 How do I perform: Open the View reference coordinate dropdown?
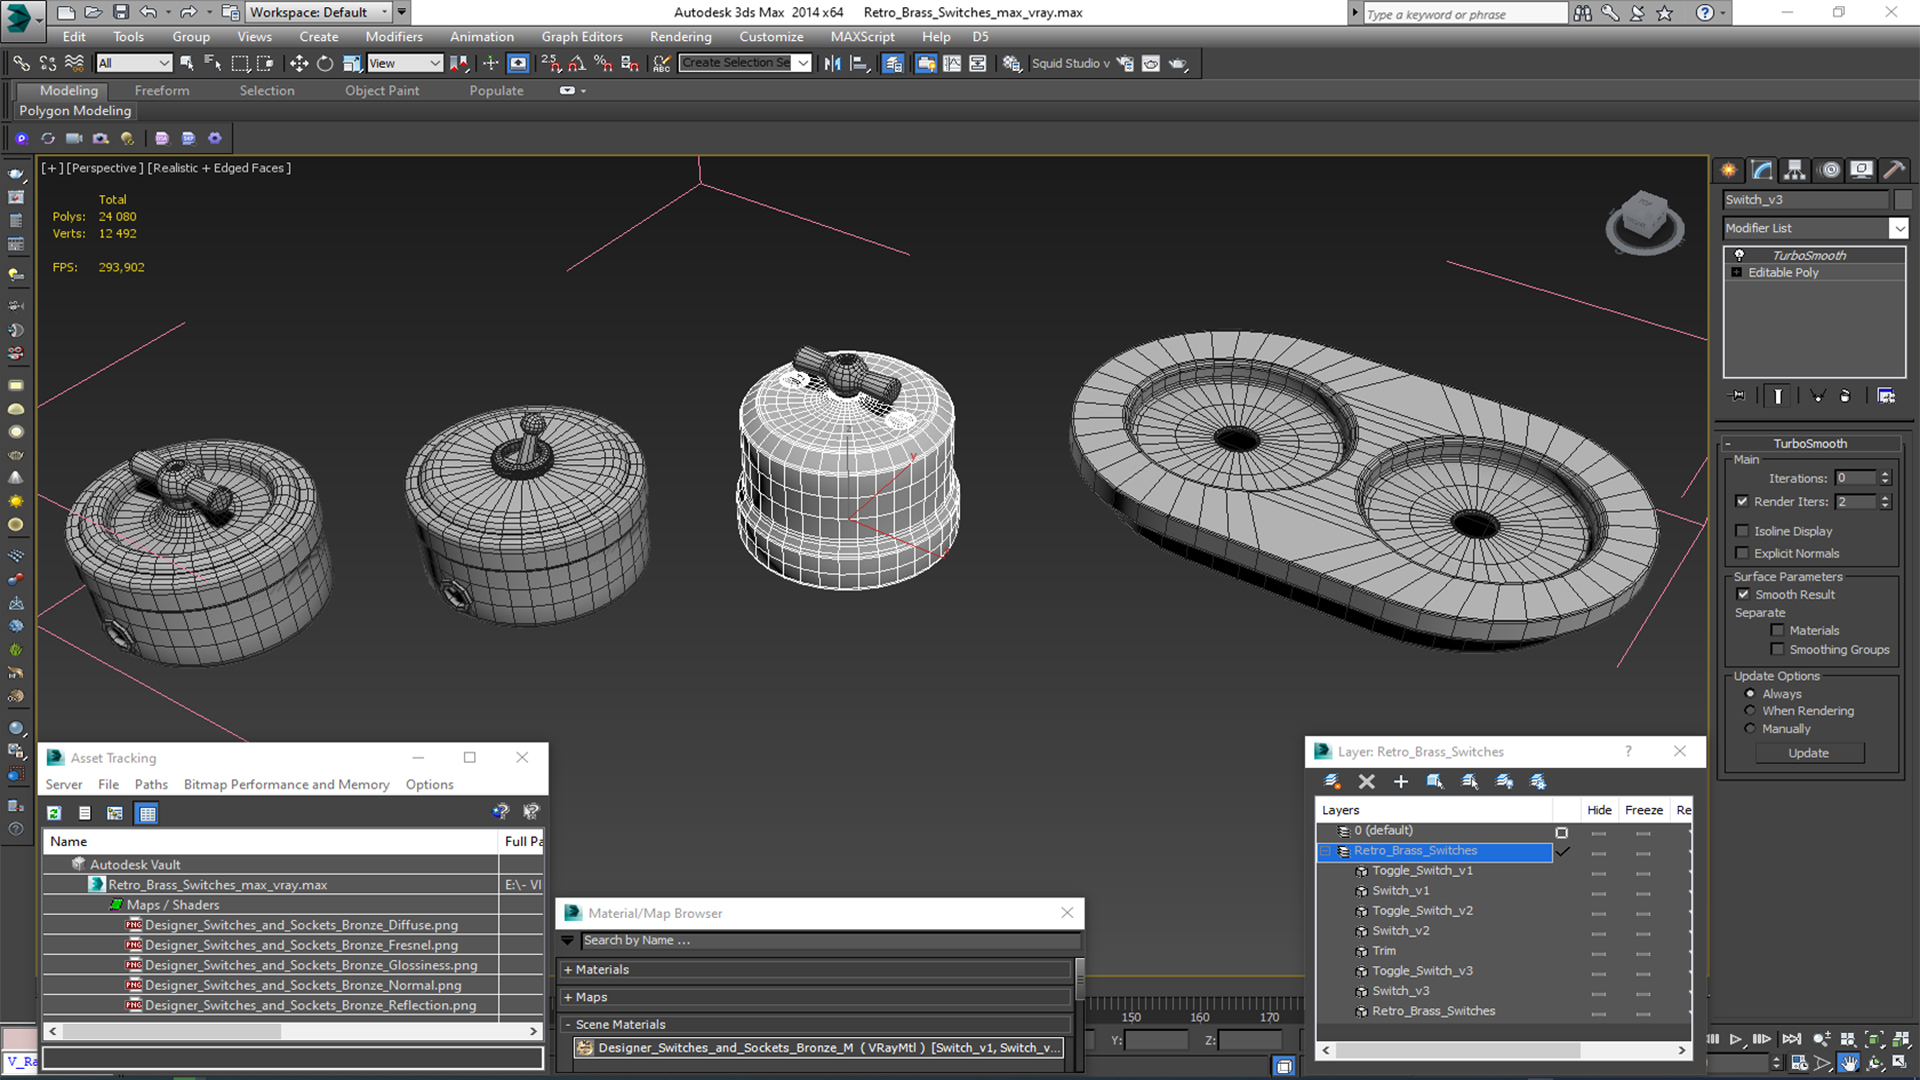point(405,63)
